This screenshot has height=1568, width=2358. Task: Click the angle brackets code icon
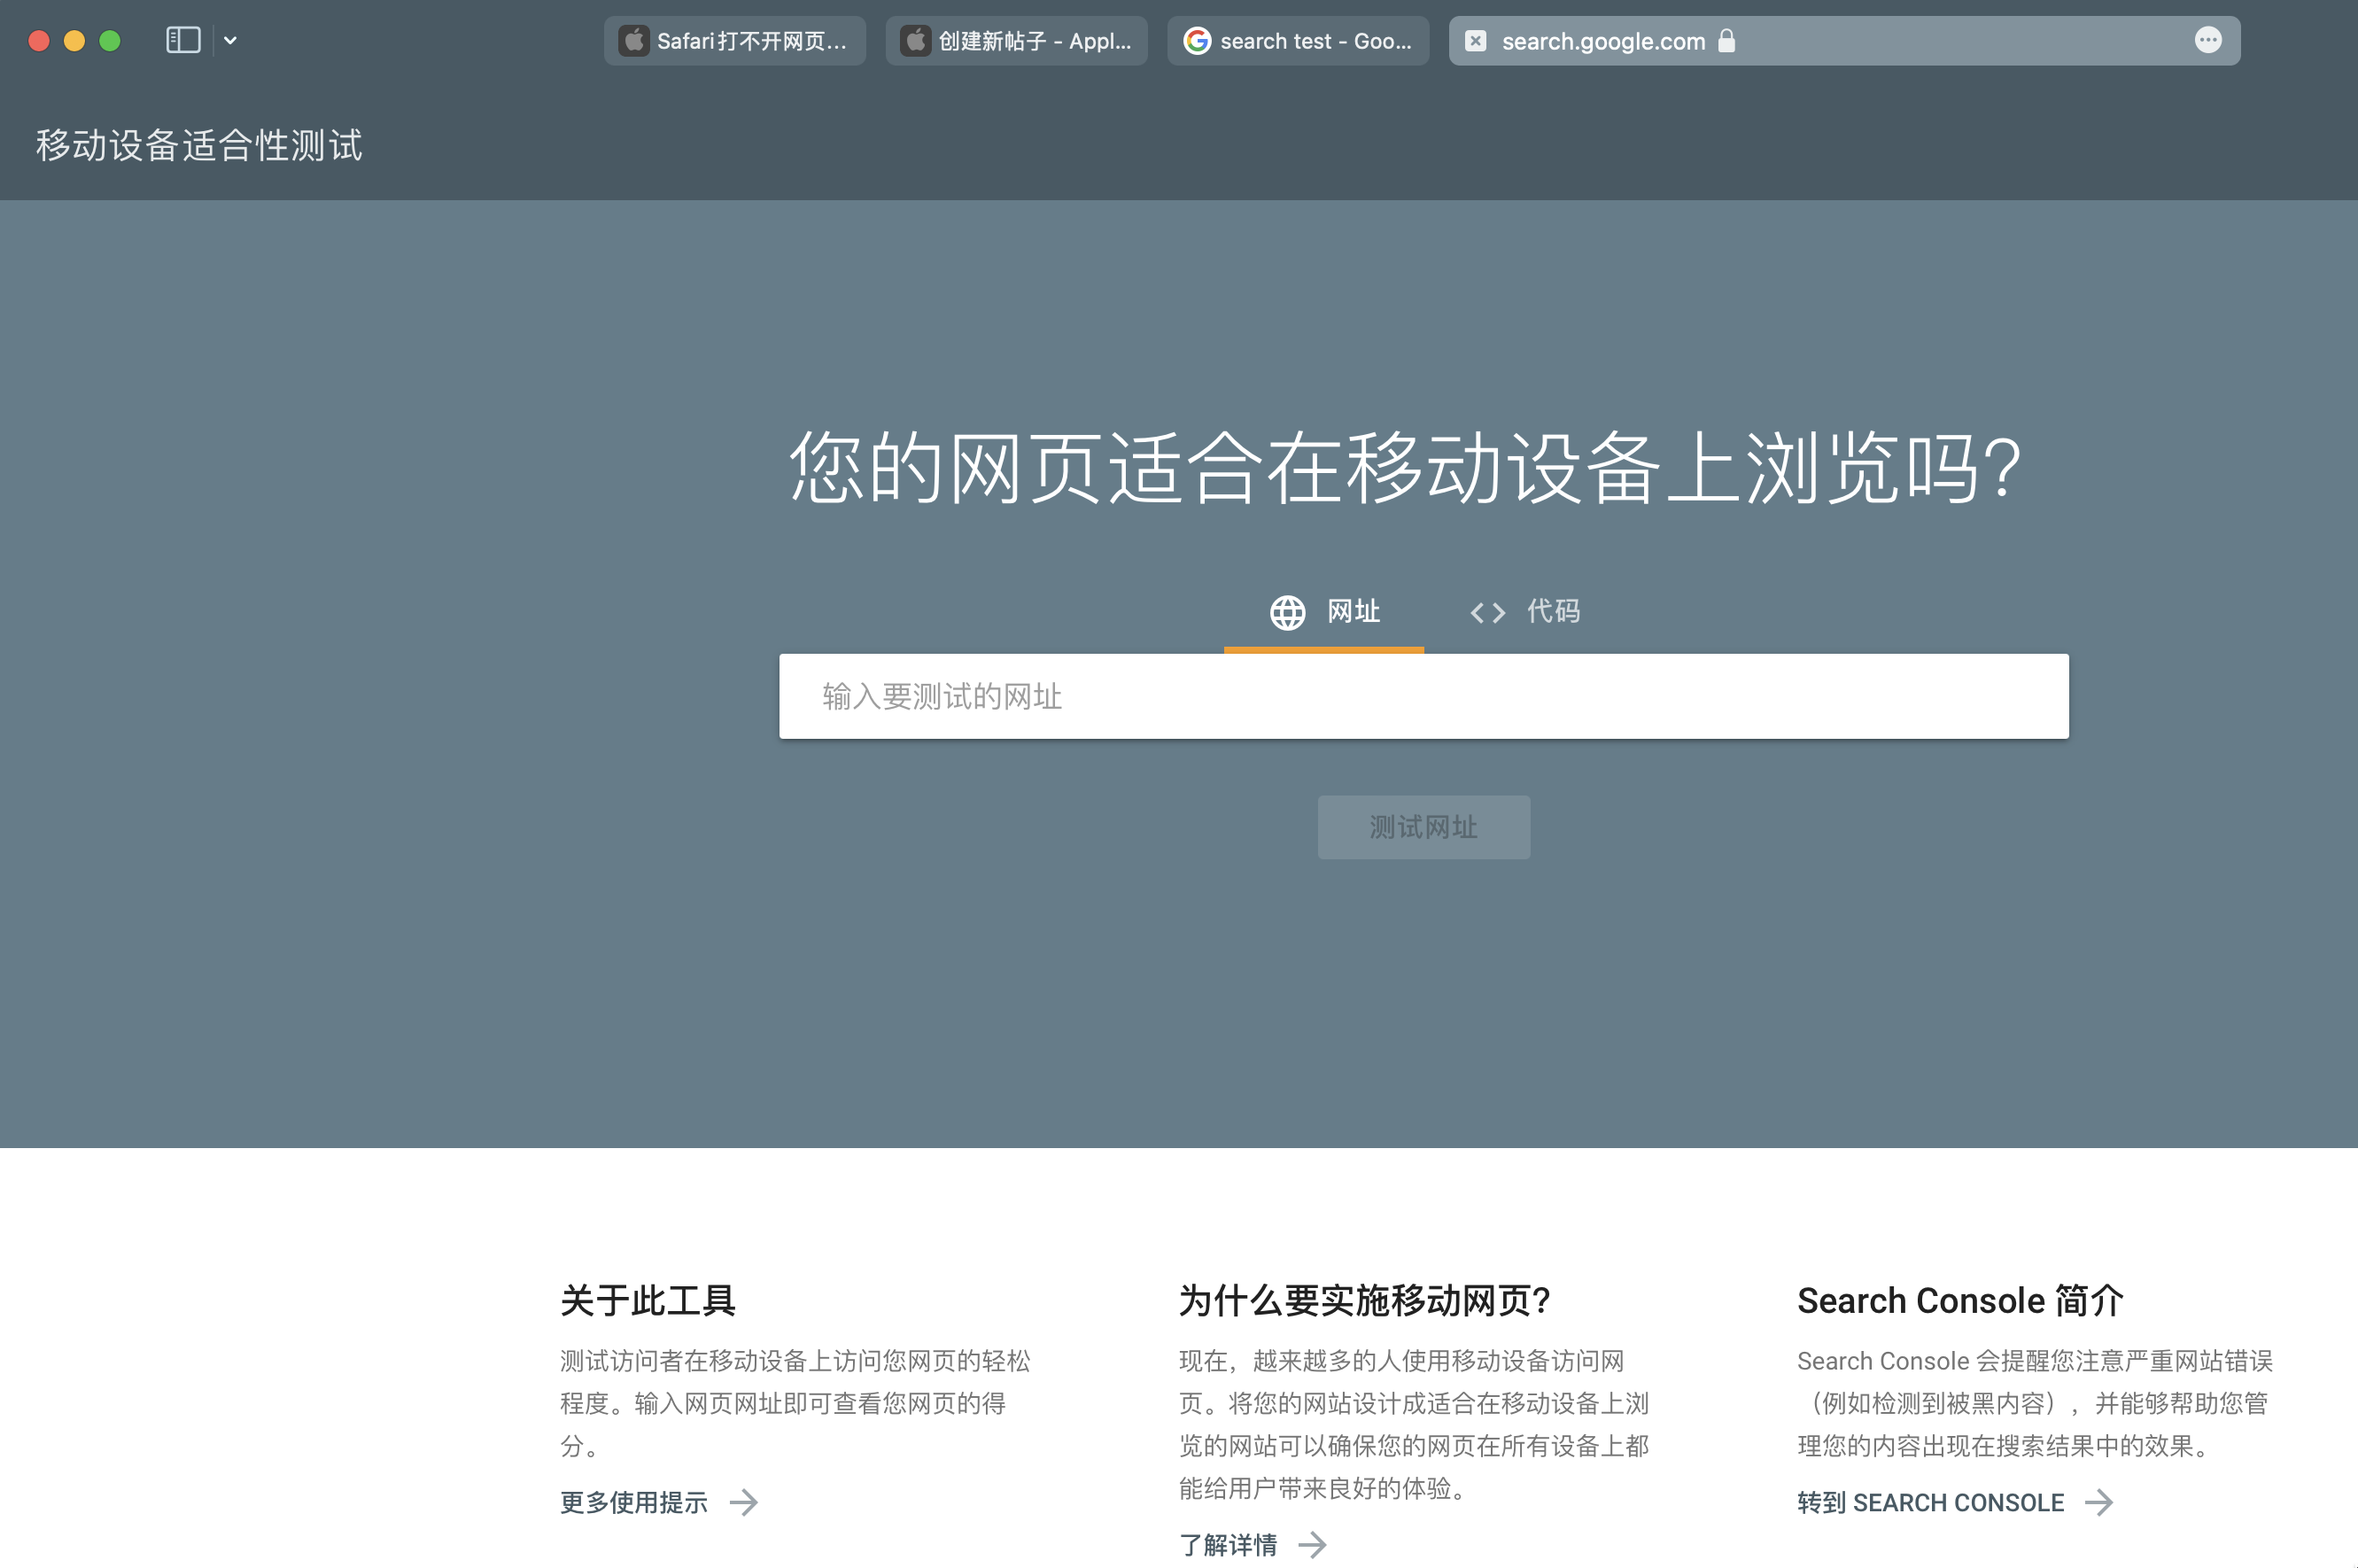coord(1487,612)
